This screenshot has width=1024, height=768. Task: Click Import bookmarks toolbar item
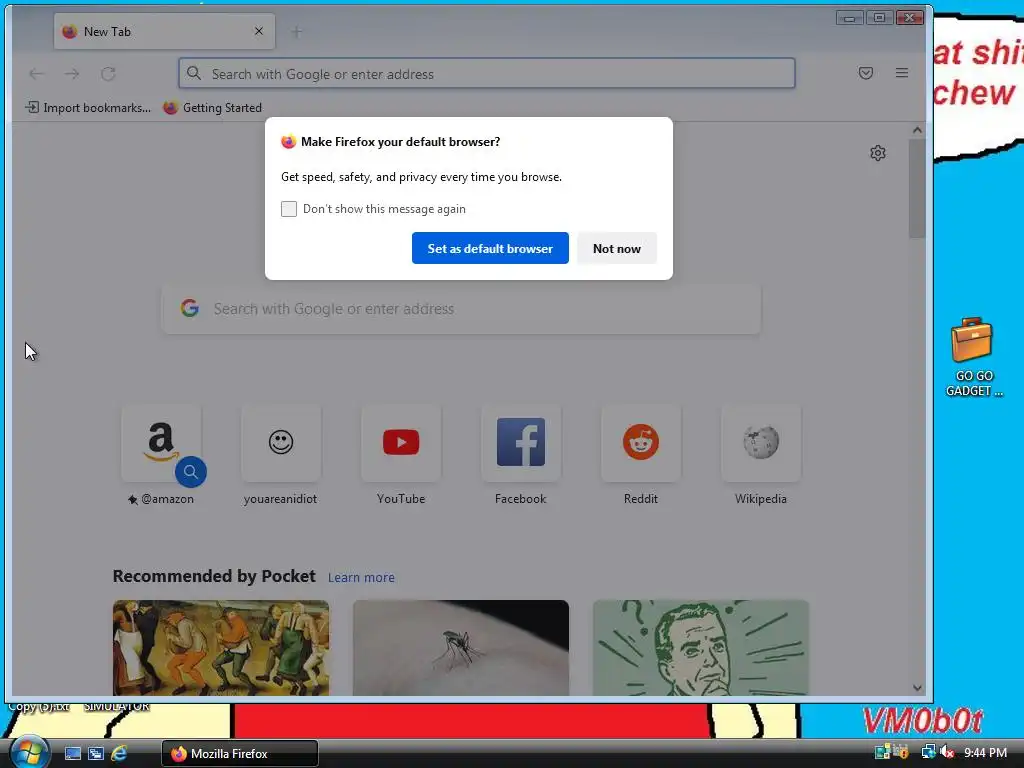(x=88, y=108)
